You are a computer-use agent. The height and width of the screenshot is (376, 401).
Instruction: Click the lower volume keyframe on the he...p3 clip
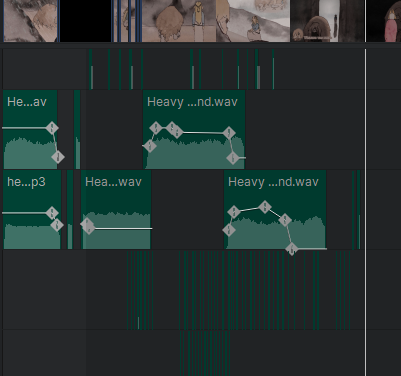57,225
